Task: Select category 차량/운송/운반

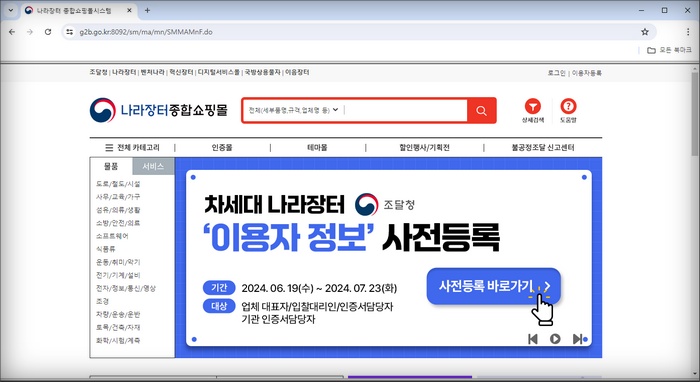Action: (118, 314)
